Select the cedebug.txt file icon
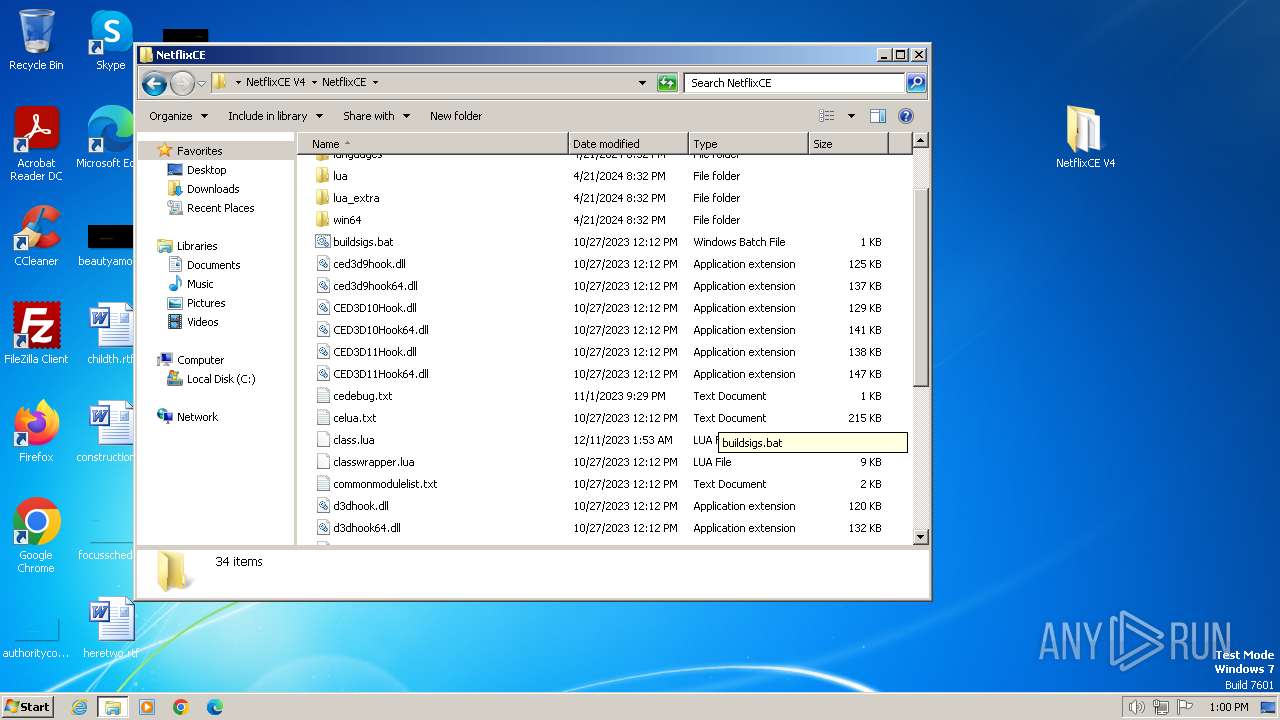This screenshot has height=720, width=1280. (322, 396)
